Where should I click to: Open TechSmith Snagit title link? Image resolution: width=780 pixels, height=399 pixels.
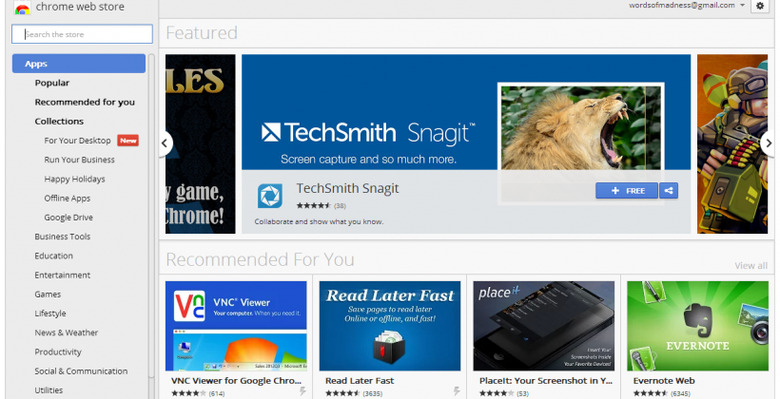pyautogui.click(x=348, y=189)
